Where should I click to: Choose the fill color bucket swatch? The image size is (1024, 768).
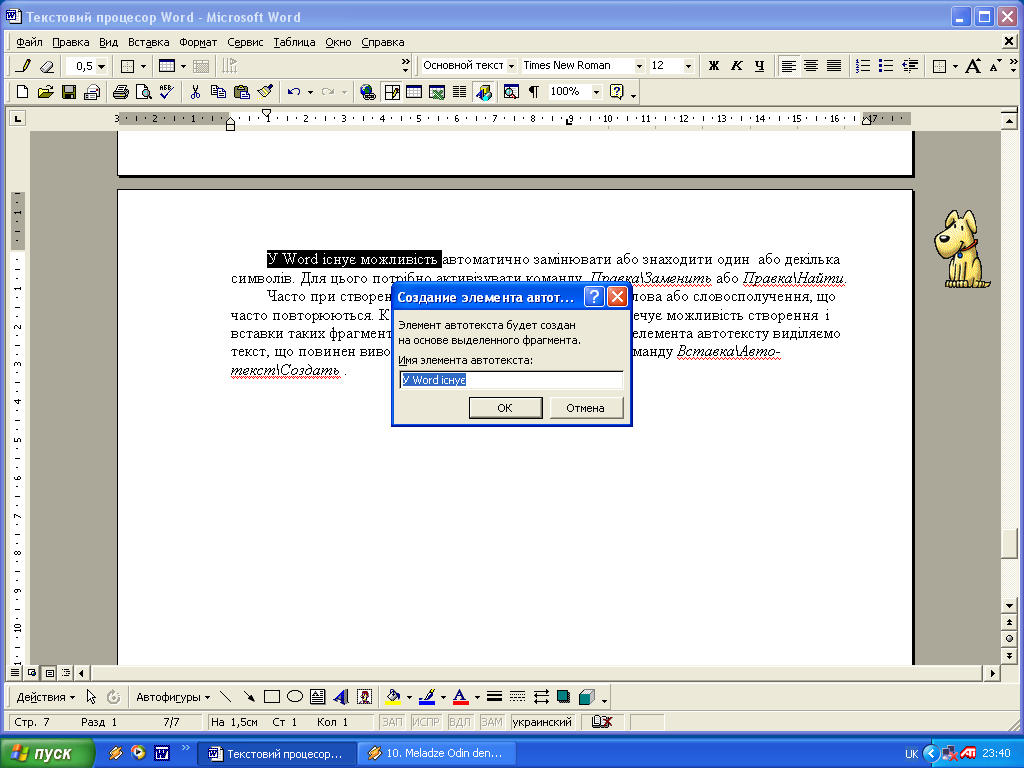393,697
